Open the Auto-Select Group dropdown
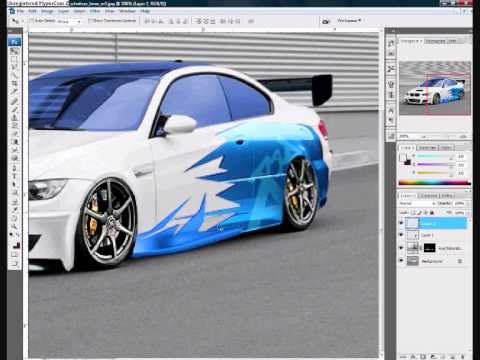This screenshot has height=360, width=480. pyautogui.click(x=69, y=21)
